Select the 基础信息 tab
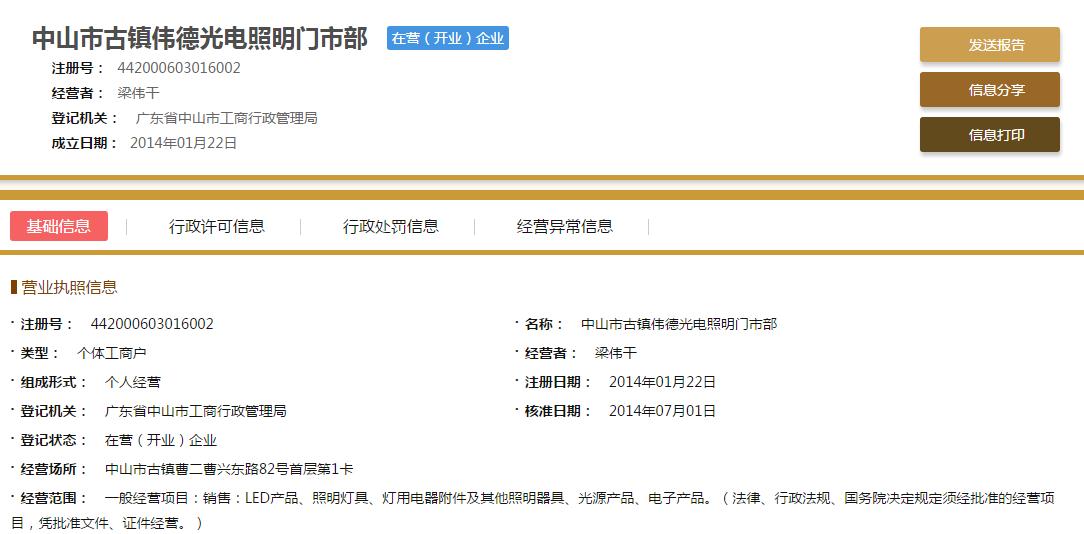Screen dimensions: 1084x534 point(59,226)
